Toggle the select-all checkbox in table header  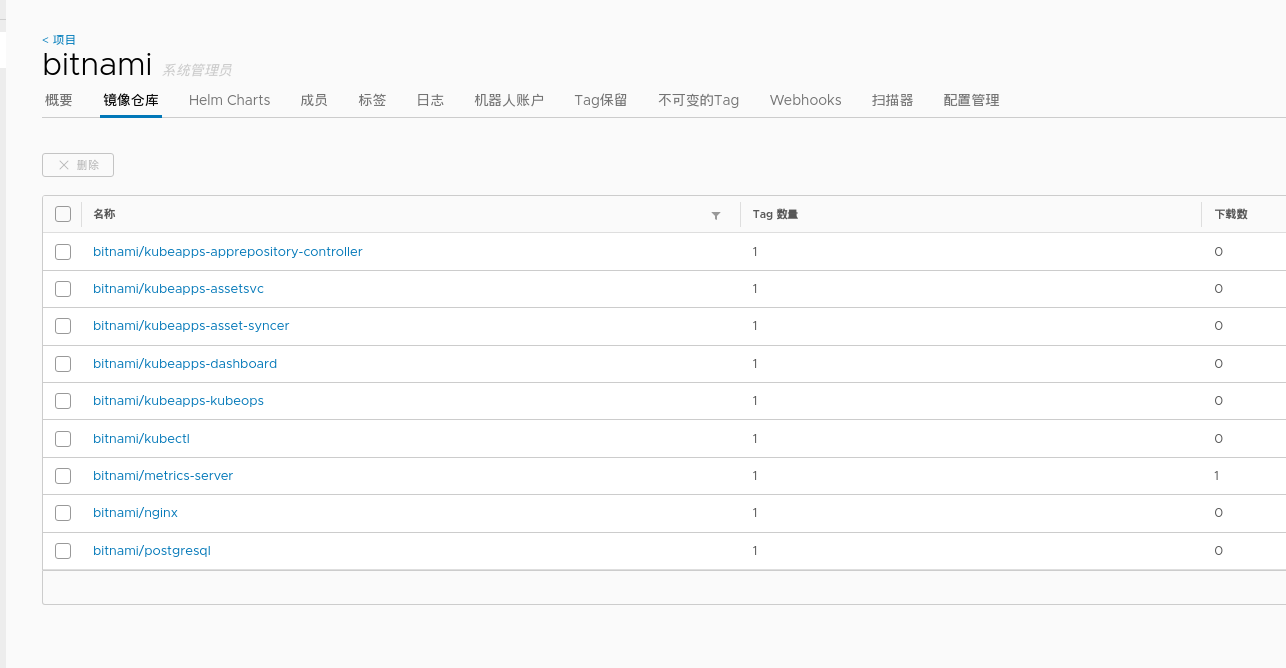(x=63, y=214)
